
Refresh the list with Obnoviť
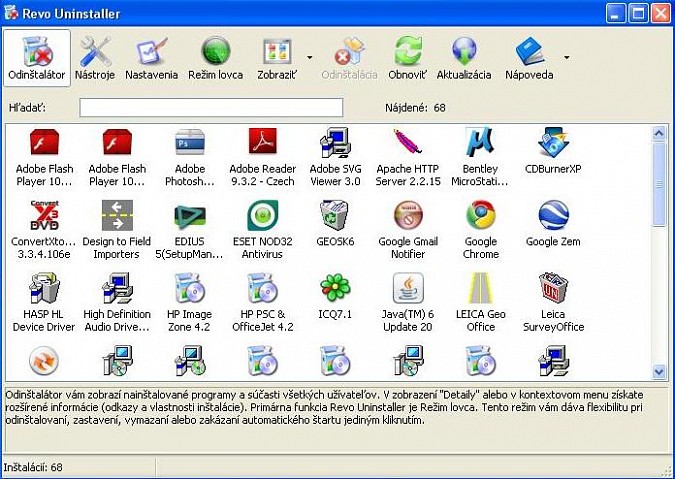click(407, 58)
